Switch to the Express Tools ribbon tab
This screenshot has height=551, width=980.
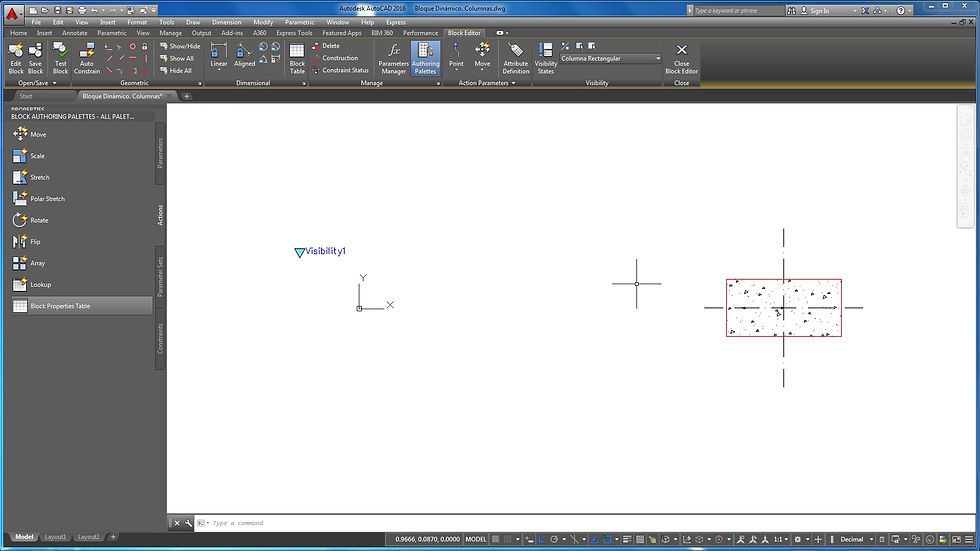coord(294,33)
